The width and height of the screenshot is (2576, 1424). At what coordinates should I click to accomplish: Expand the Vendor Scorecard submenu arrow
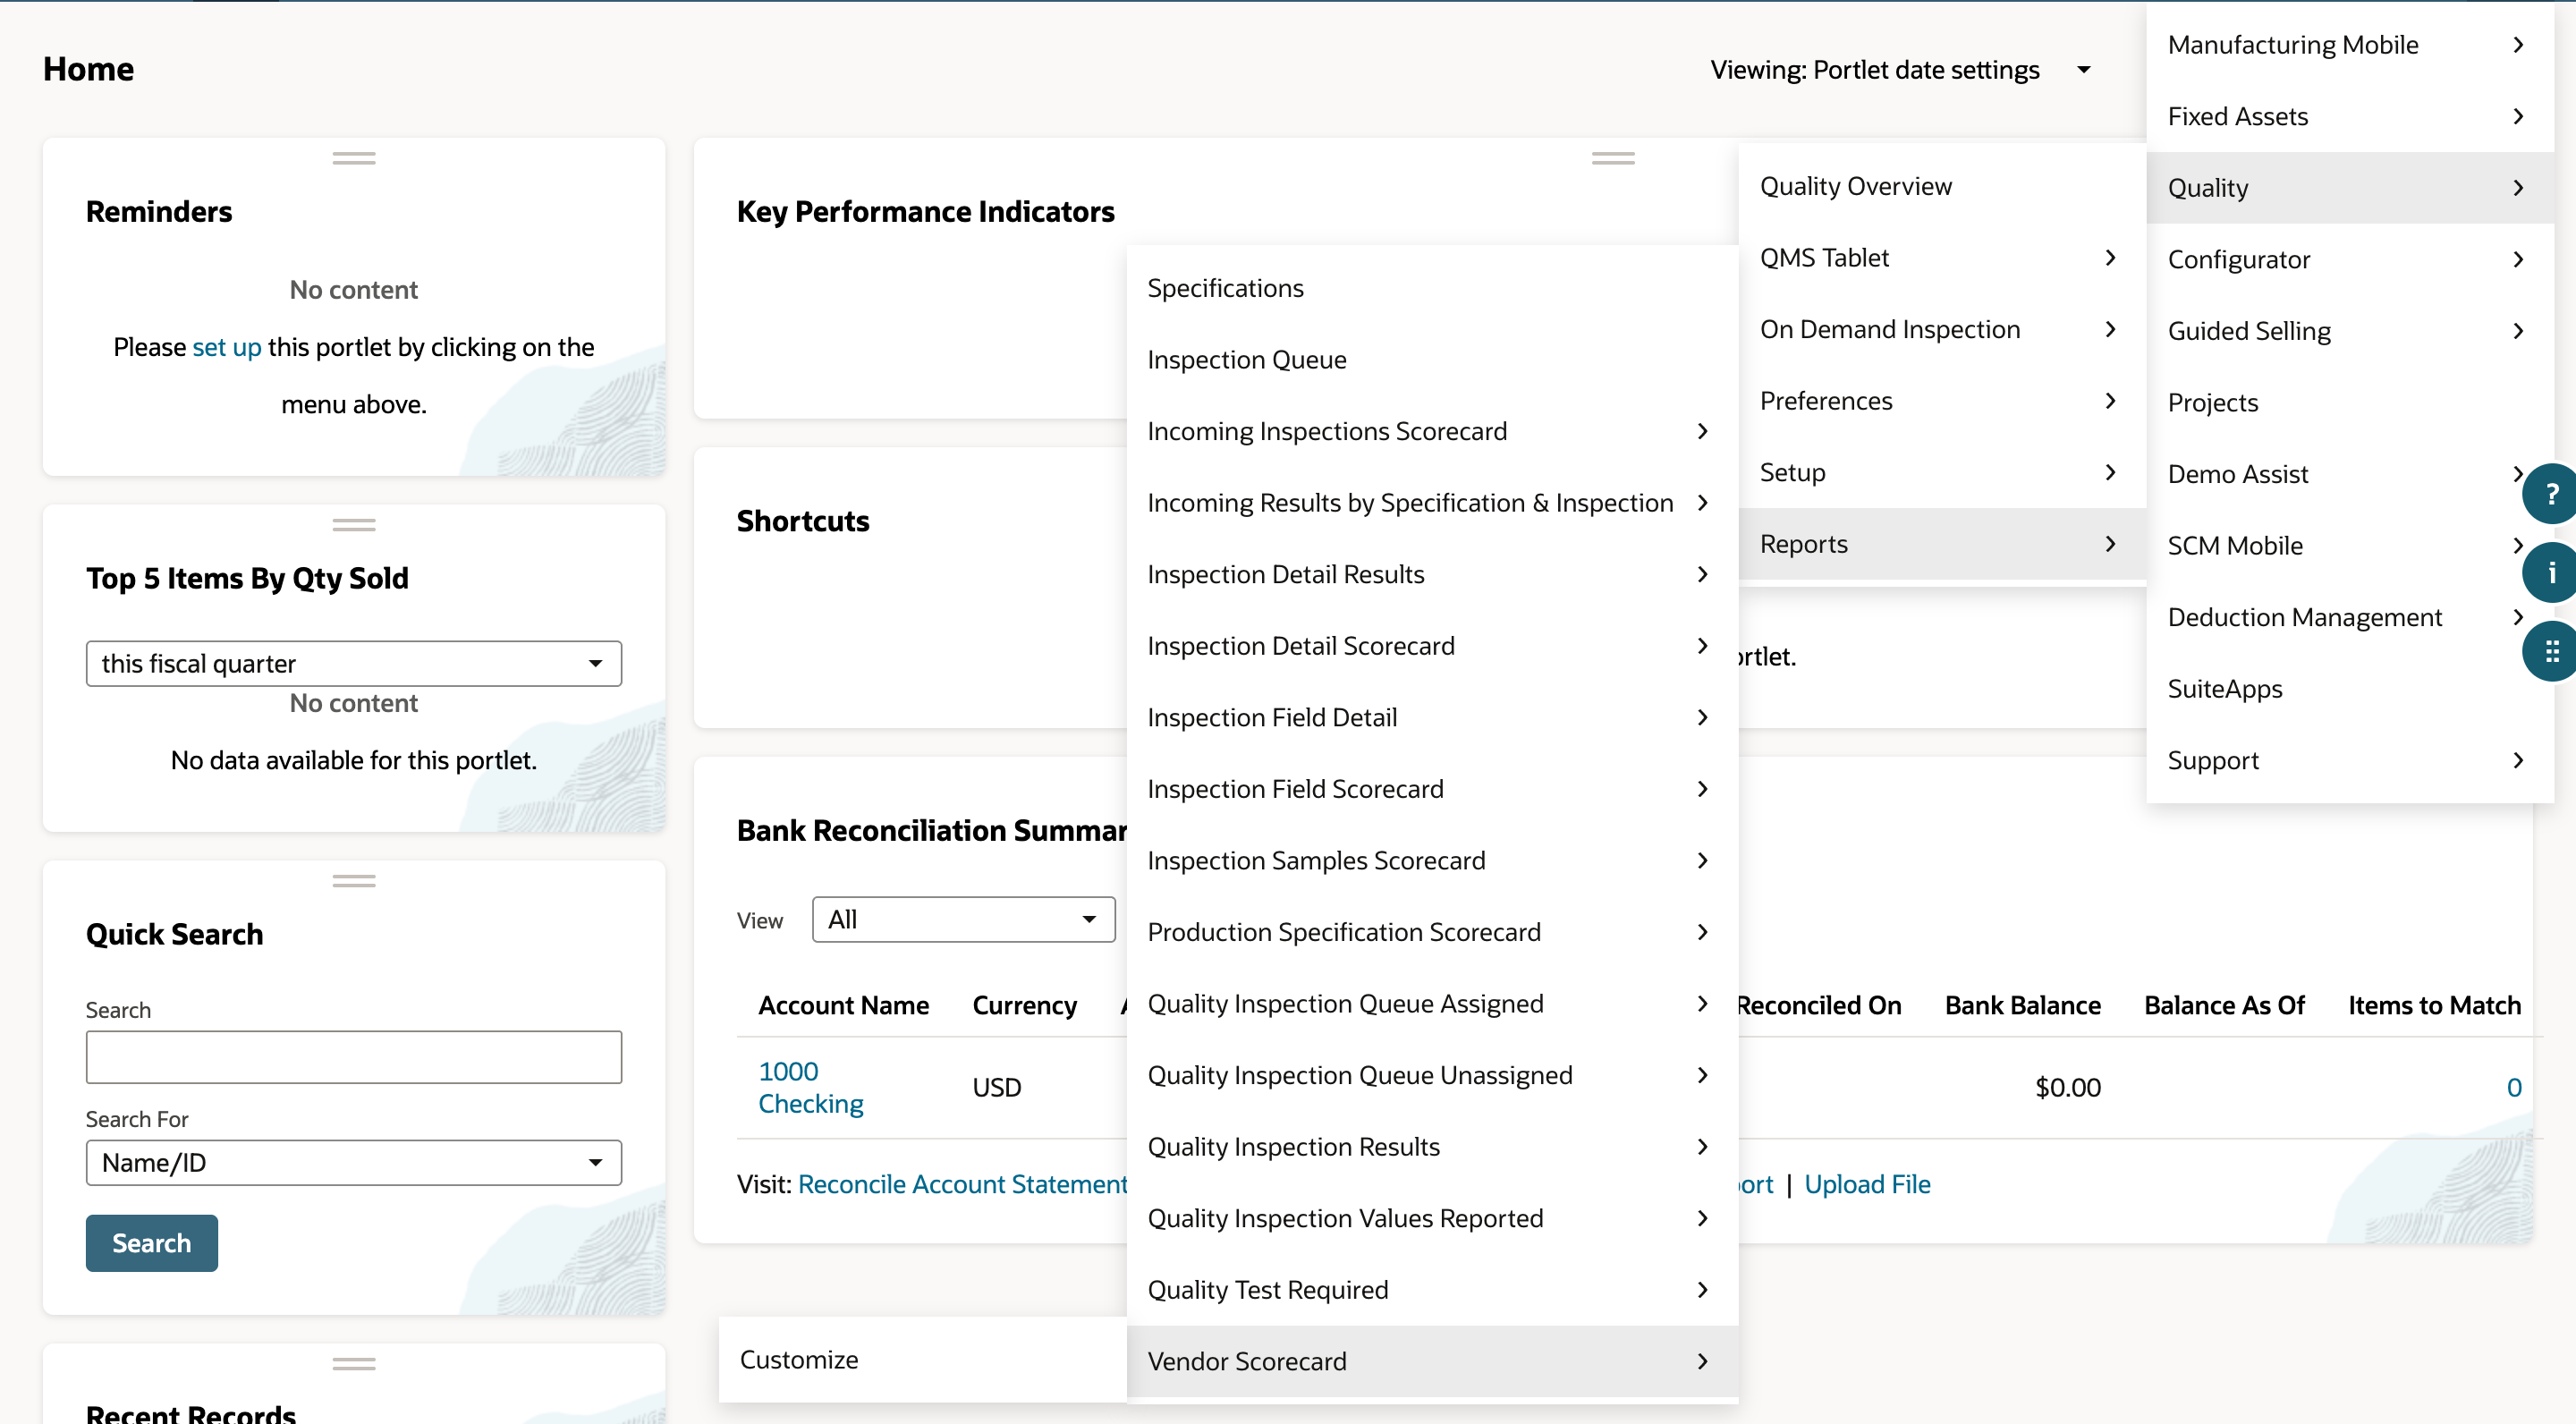click(x=1702, y=1362)
